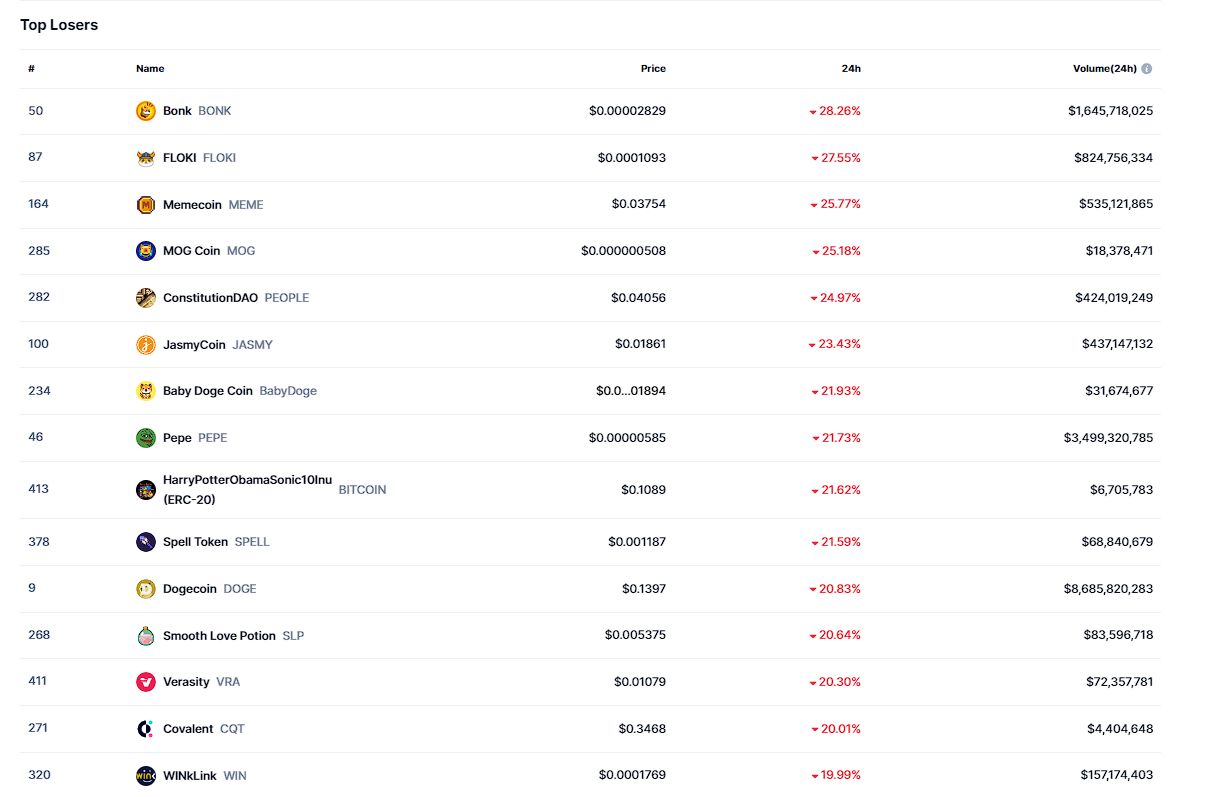Click the Pepe frog logo icon
Image resolution: width=1220 pixels, height=797 pixels.
point(146,438)
